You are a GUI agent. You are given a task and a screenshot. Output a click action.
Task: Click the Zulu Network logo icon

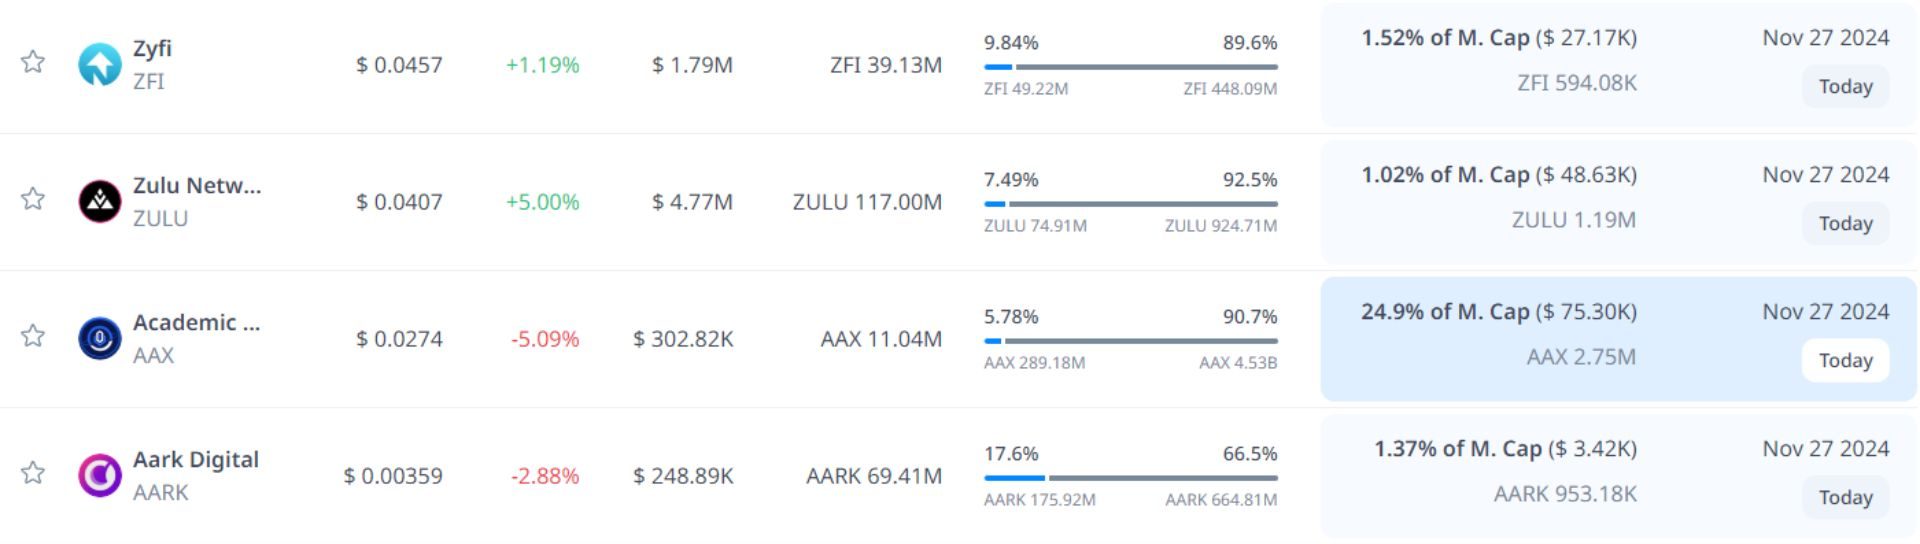click(x=100, y=201)
